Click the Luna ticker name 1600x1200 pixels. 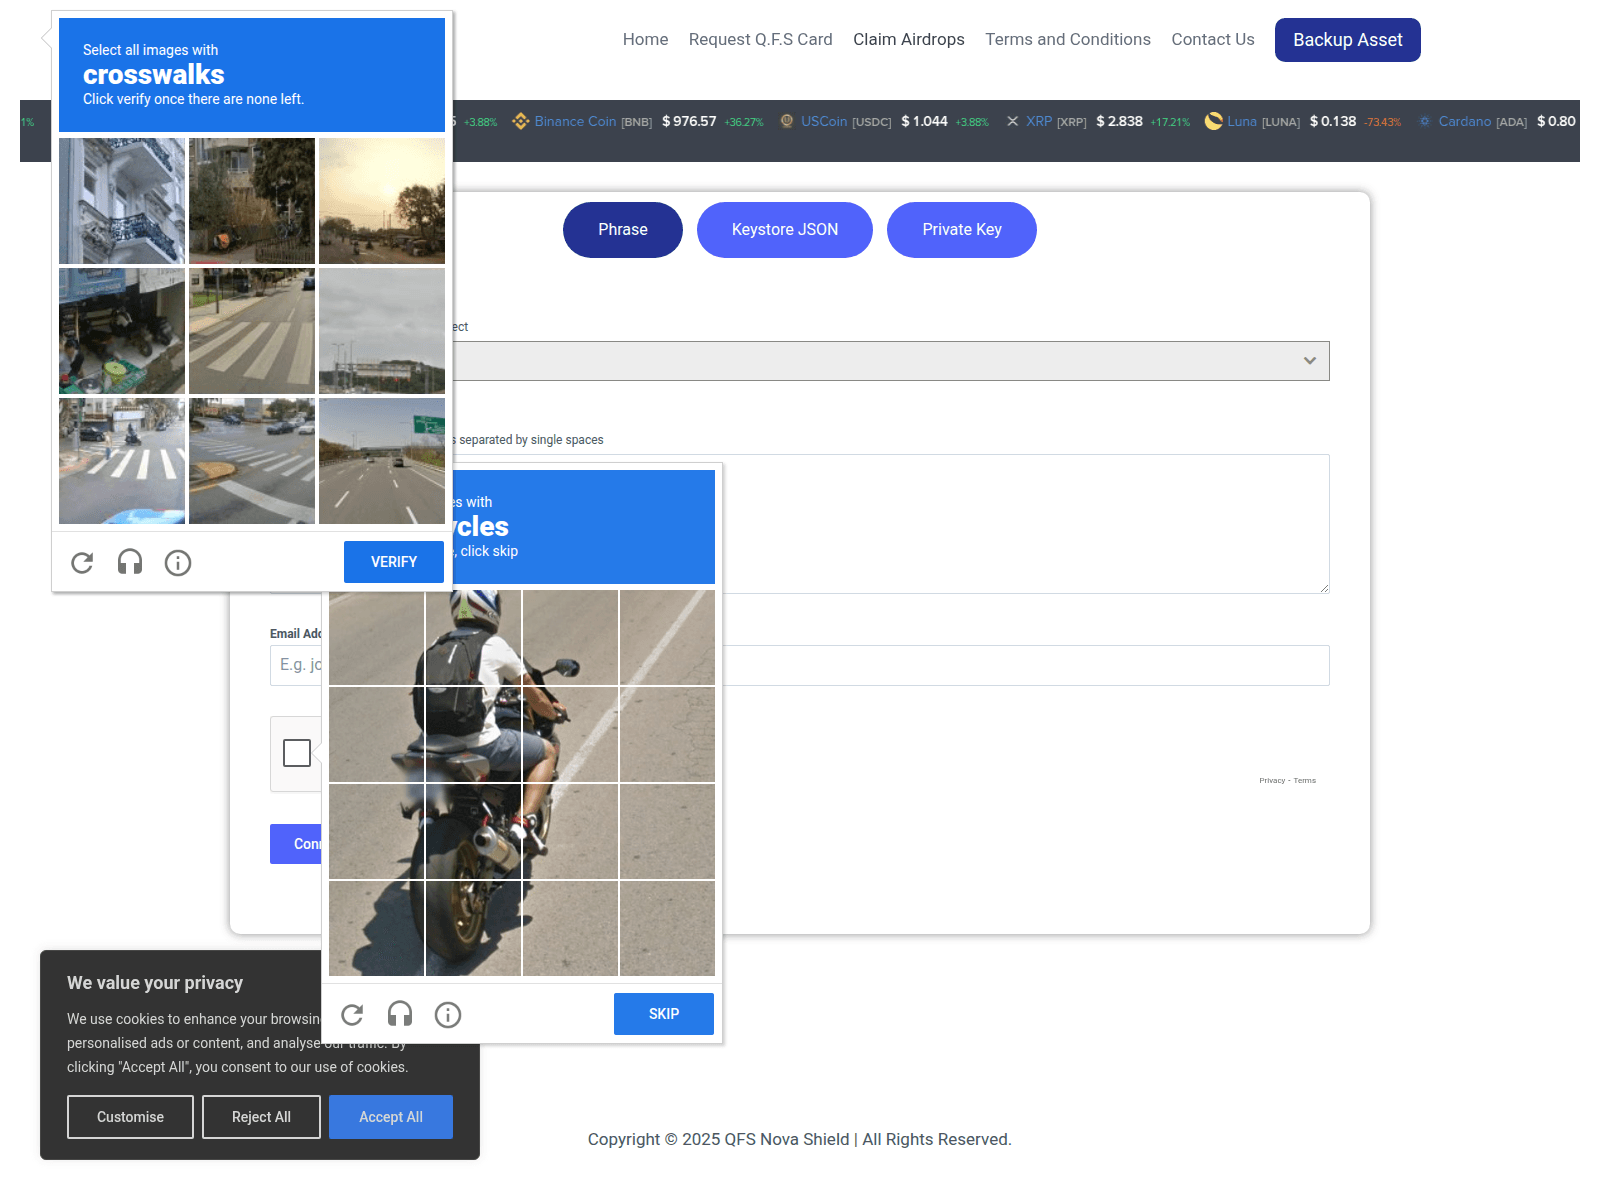pos(1242,121)
